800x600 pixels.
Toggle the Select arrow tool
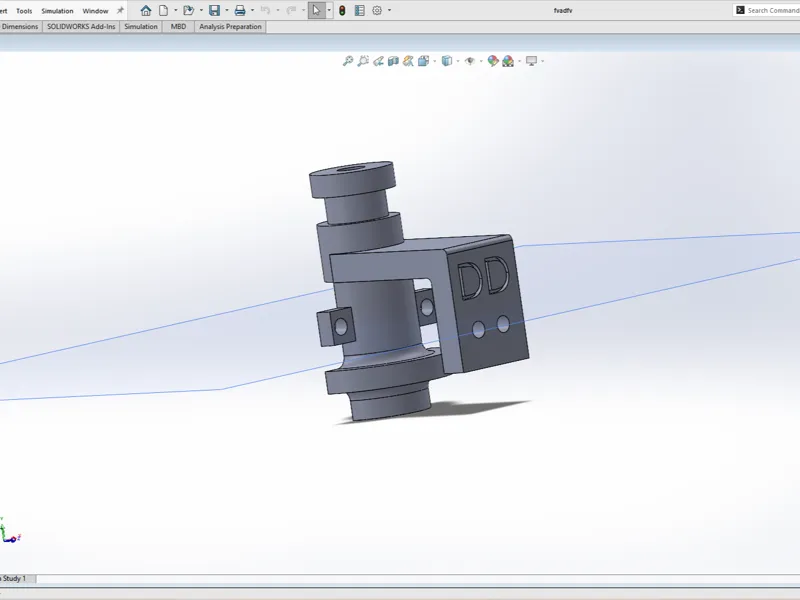[x=316, y=10]
